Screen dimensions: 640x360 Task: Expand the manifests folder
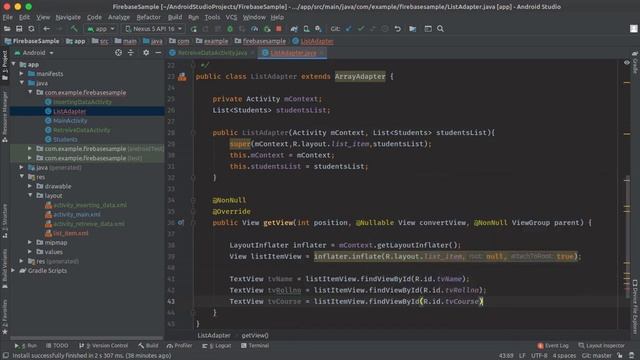click(x=22, y=74)
